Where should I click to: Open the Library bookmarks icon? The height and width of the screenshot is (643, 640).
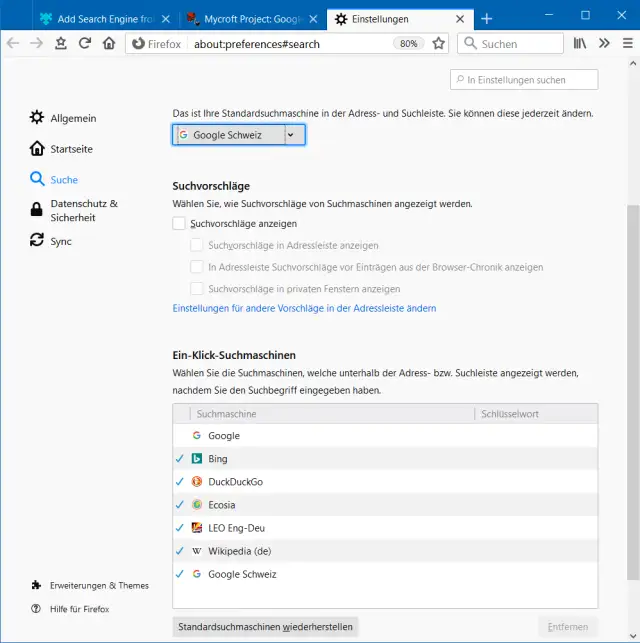click(579, 43)
